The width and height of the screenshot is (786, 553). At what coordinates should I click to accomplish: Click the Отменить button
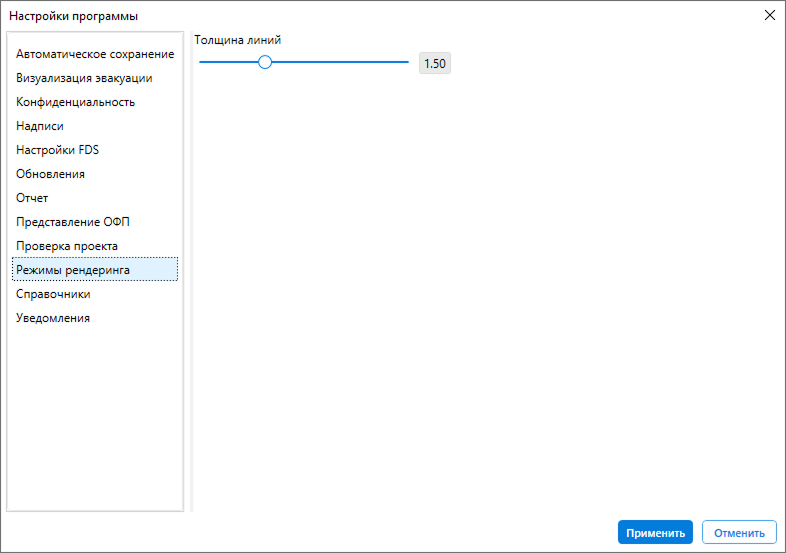(x=739, y=532)
